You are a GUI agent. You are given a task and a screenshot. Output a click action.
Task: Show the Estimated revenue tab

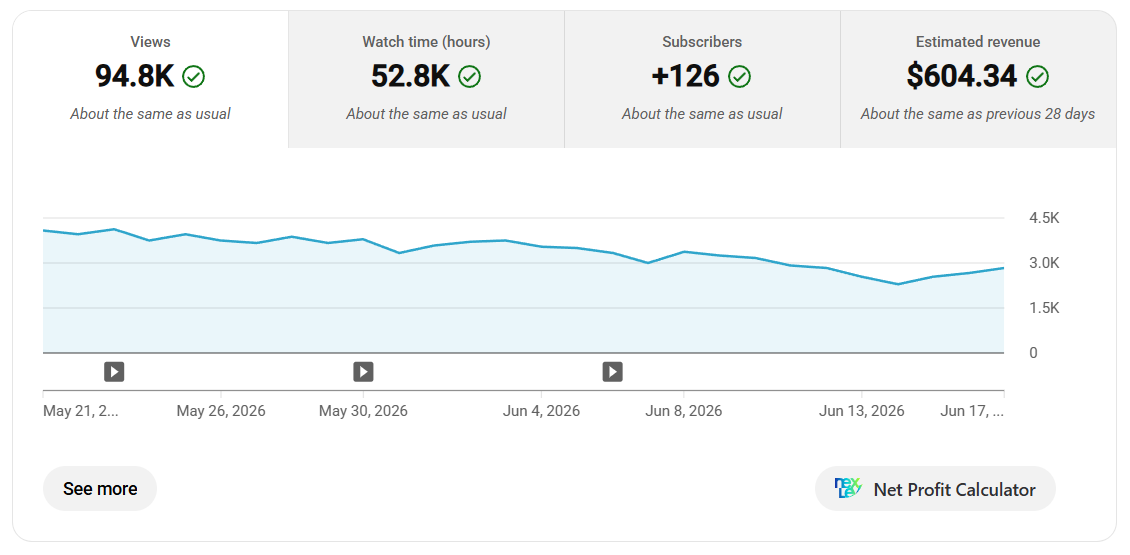(x=978, y=79)
